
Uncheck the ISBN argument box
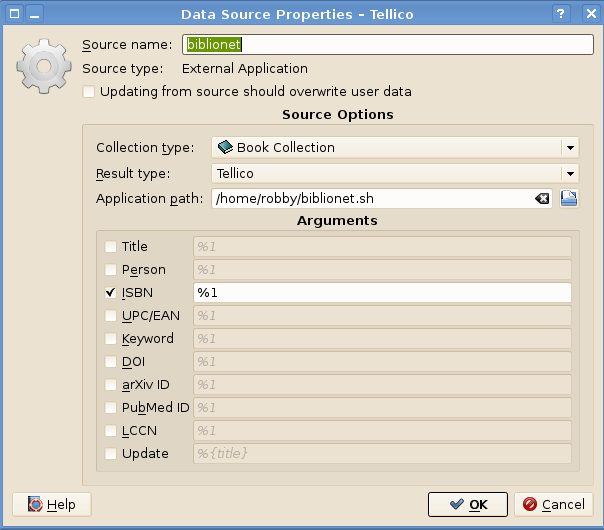[111, 293]
